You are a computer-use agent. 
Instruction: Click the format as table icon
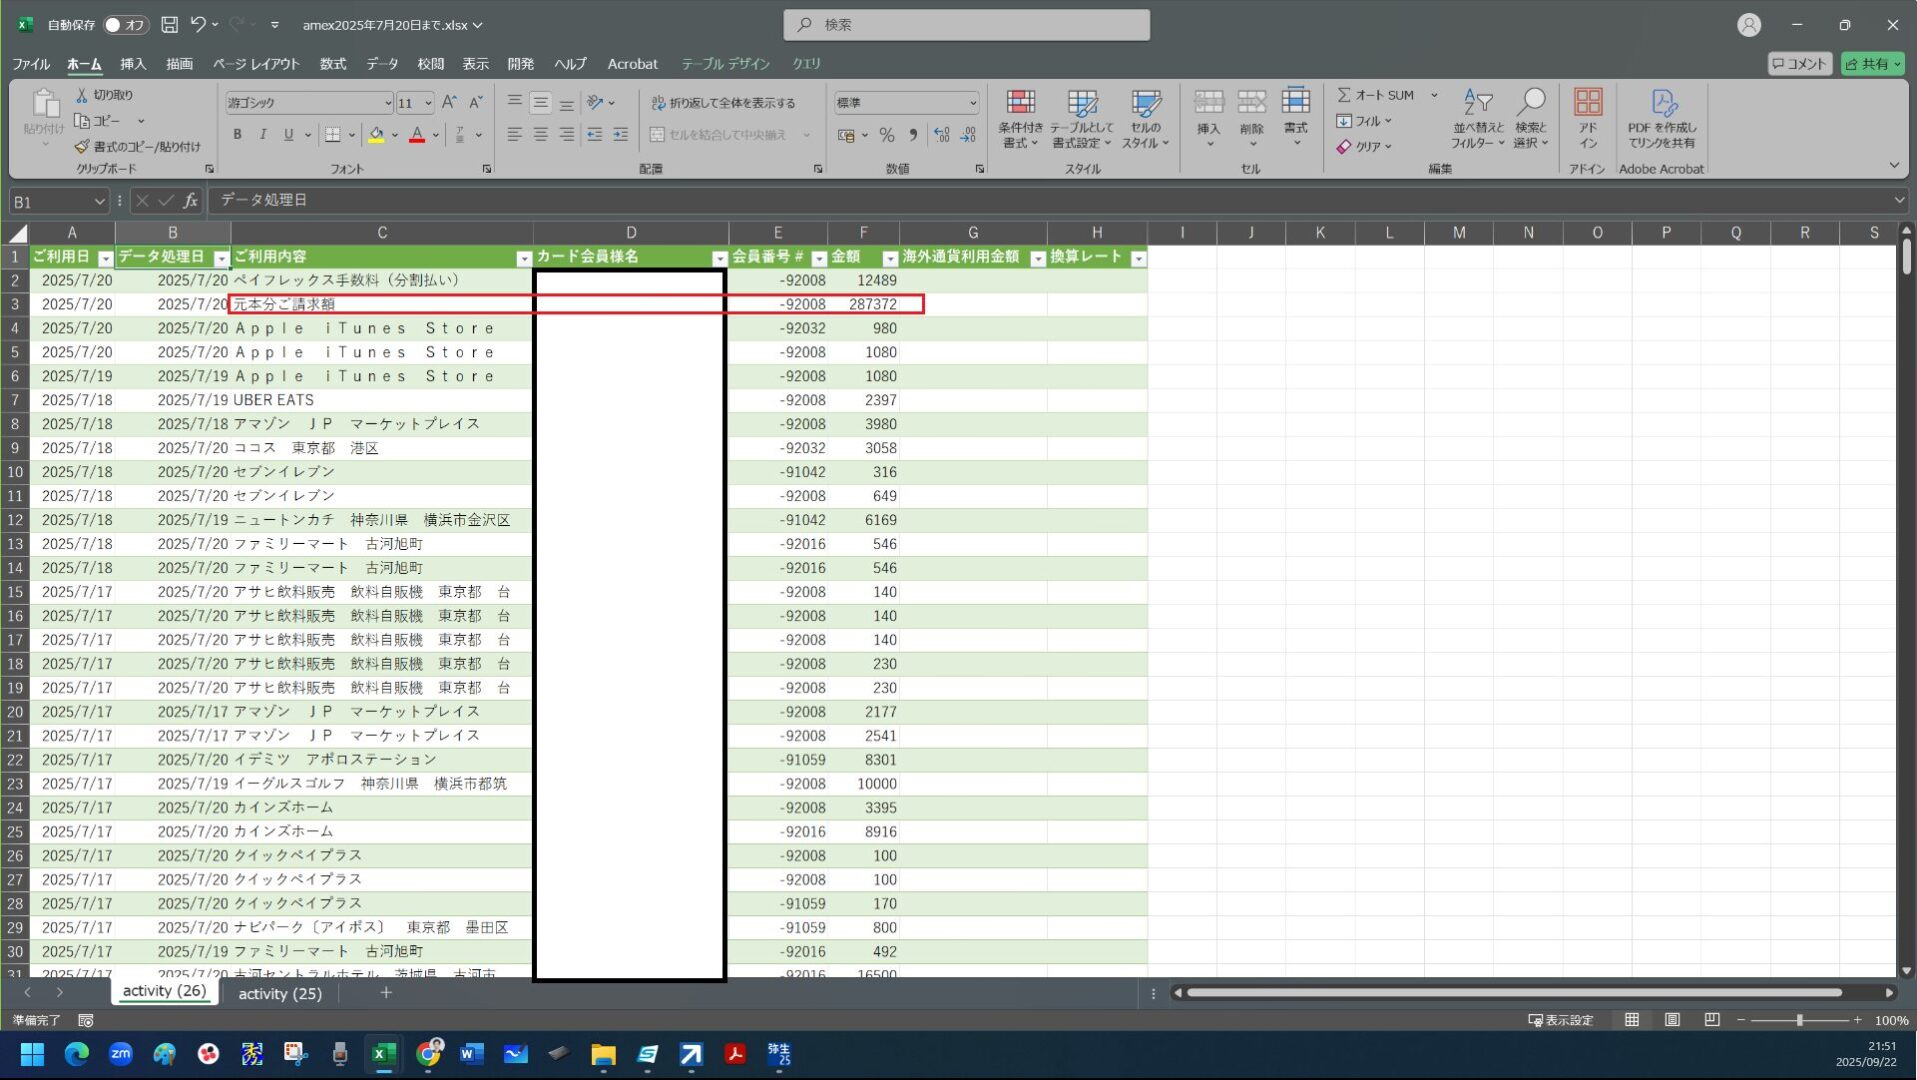[1082, 103]
